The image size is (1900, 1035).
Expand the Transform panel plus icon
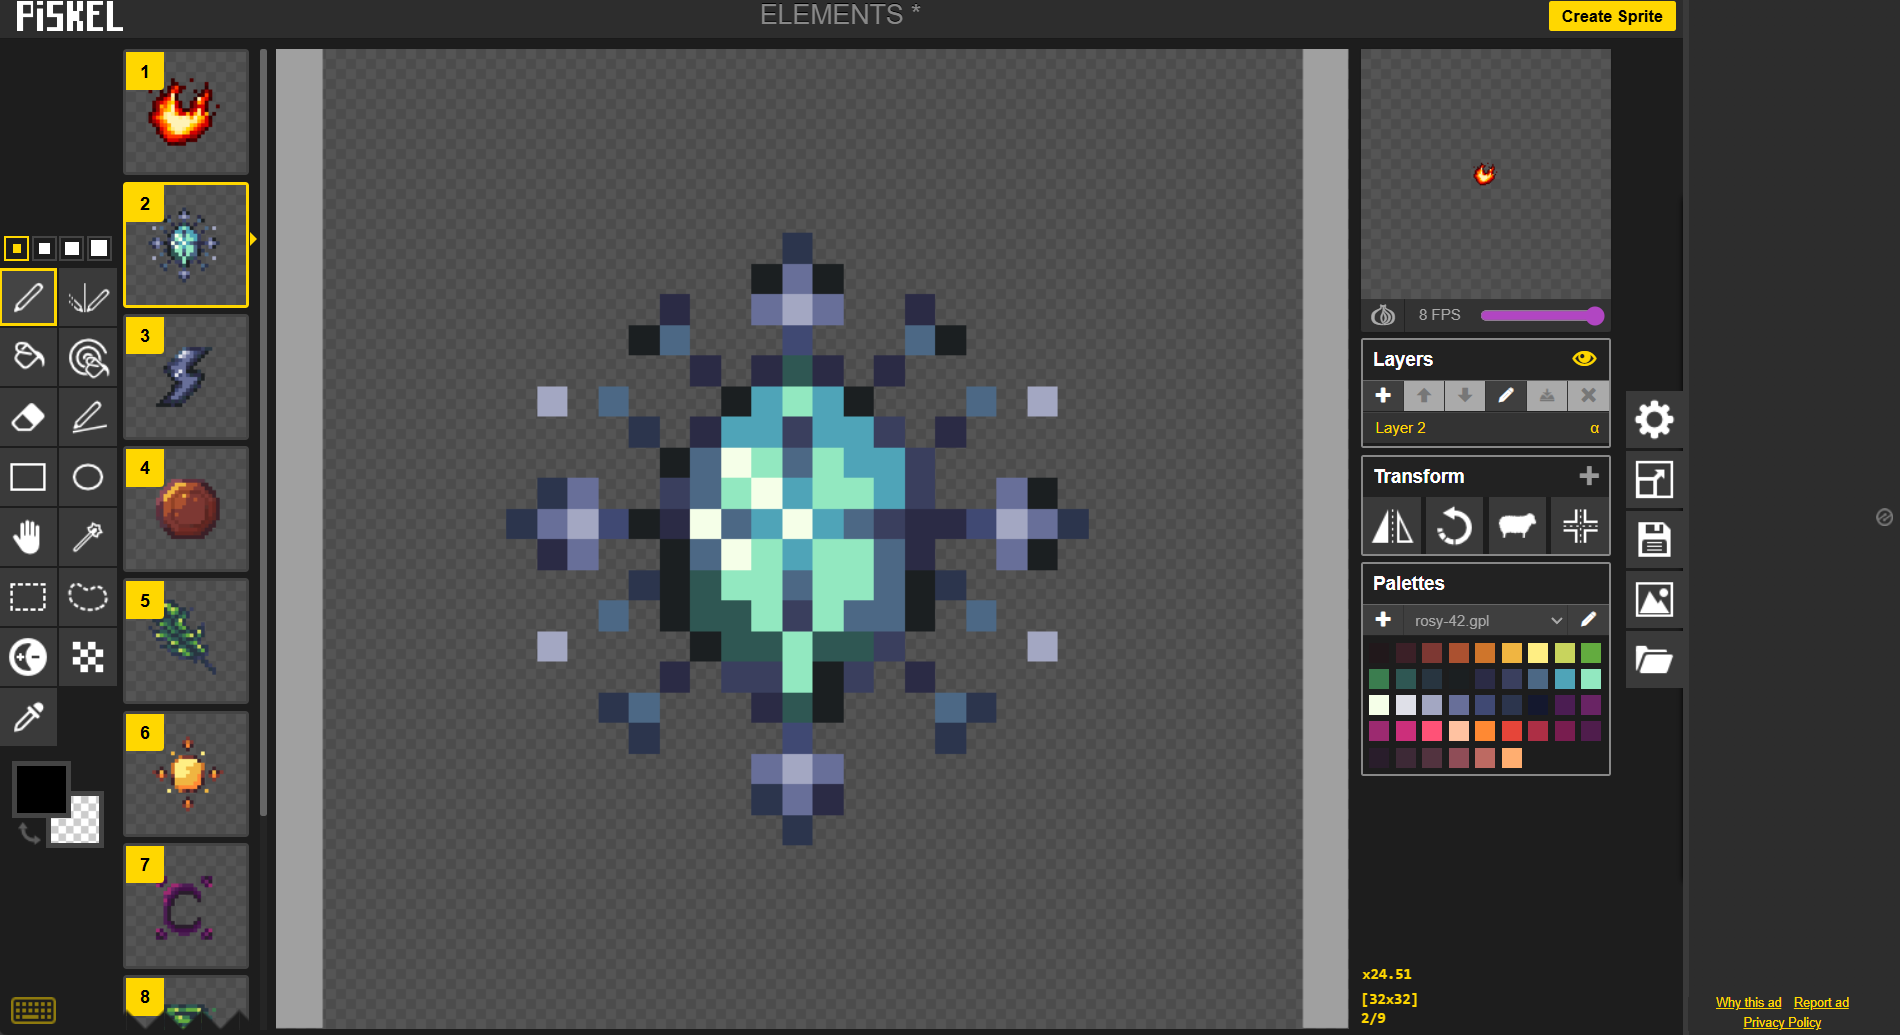1589,476
